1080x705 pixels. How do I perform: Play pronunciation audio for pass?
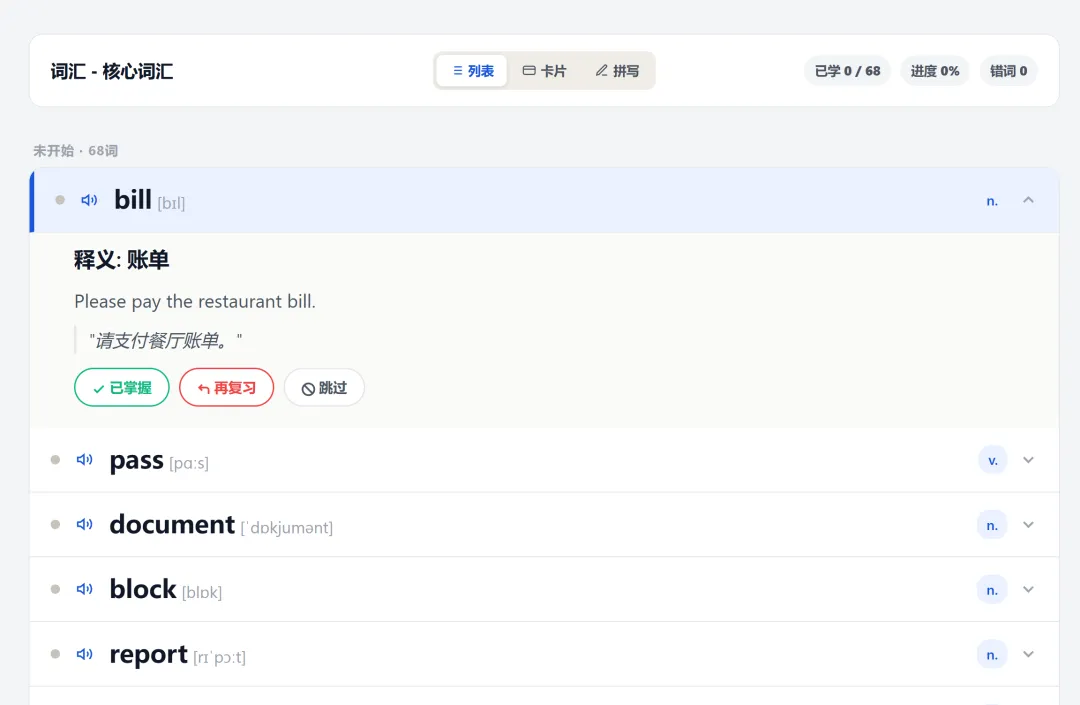click(x=85, y=460)
